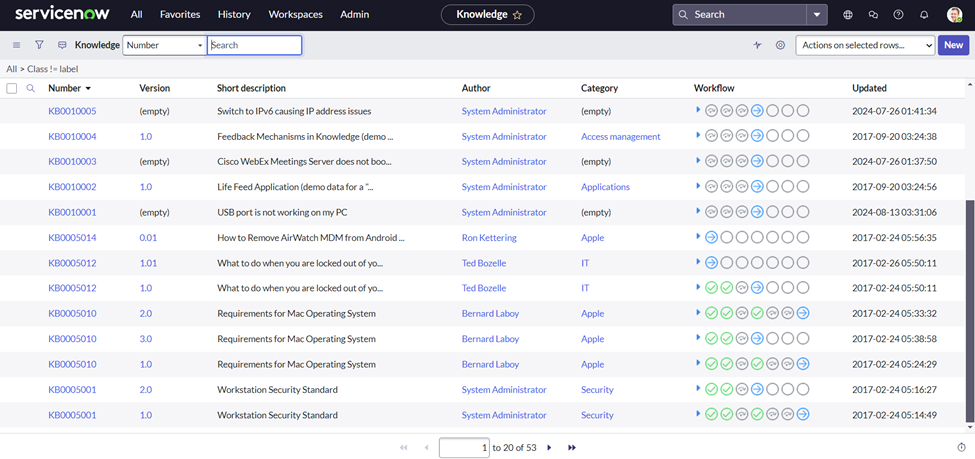This screenshot has width=975, height=459.
Task: Click the column search magnifier icon
Action: coord(31,88)
